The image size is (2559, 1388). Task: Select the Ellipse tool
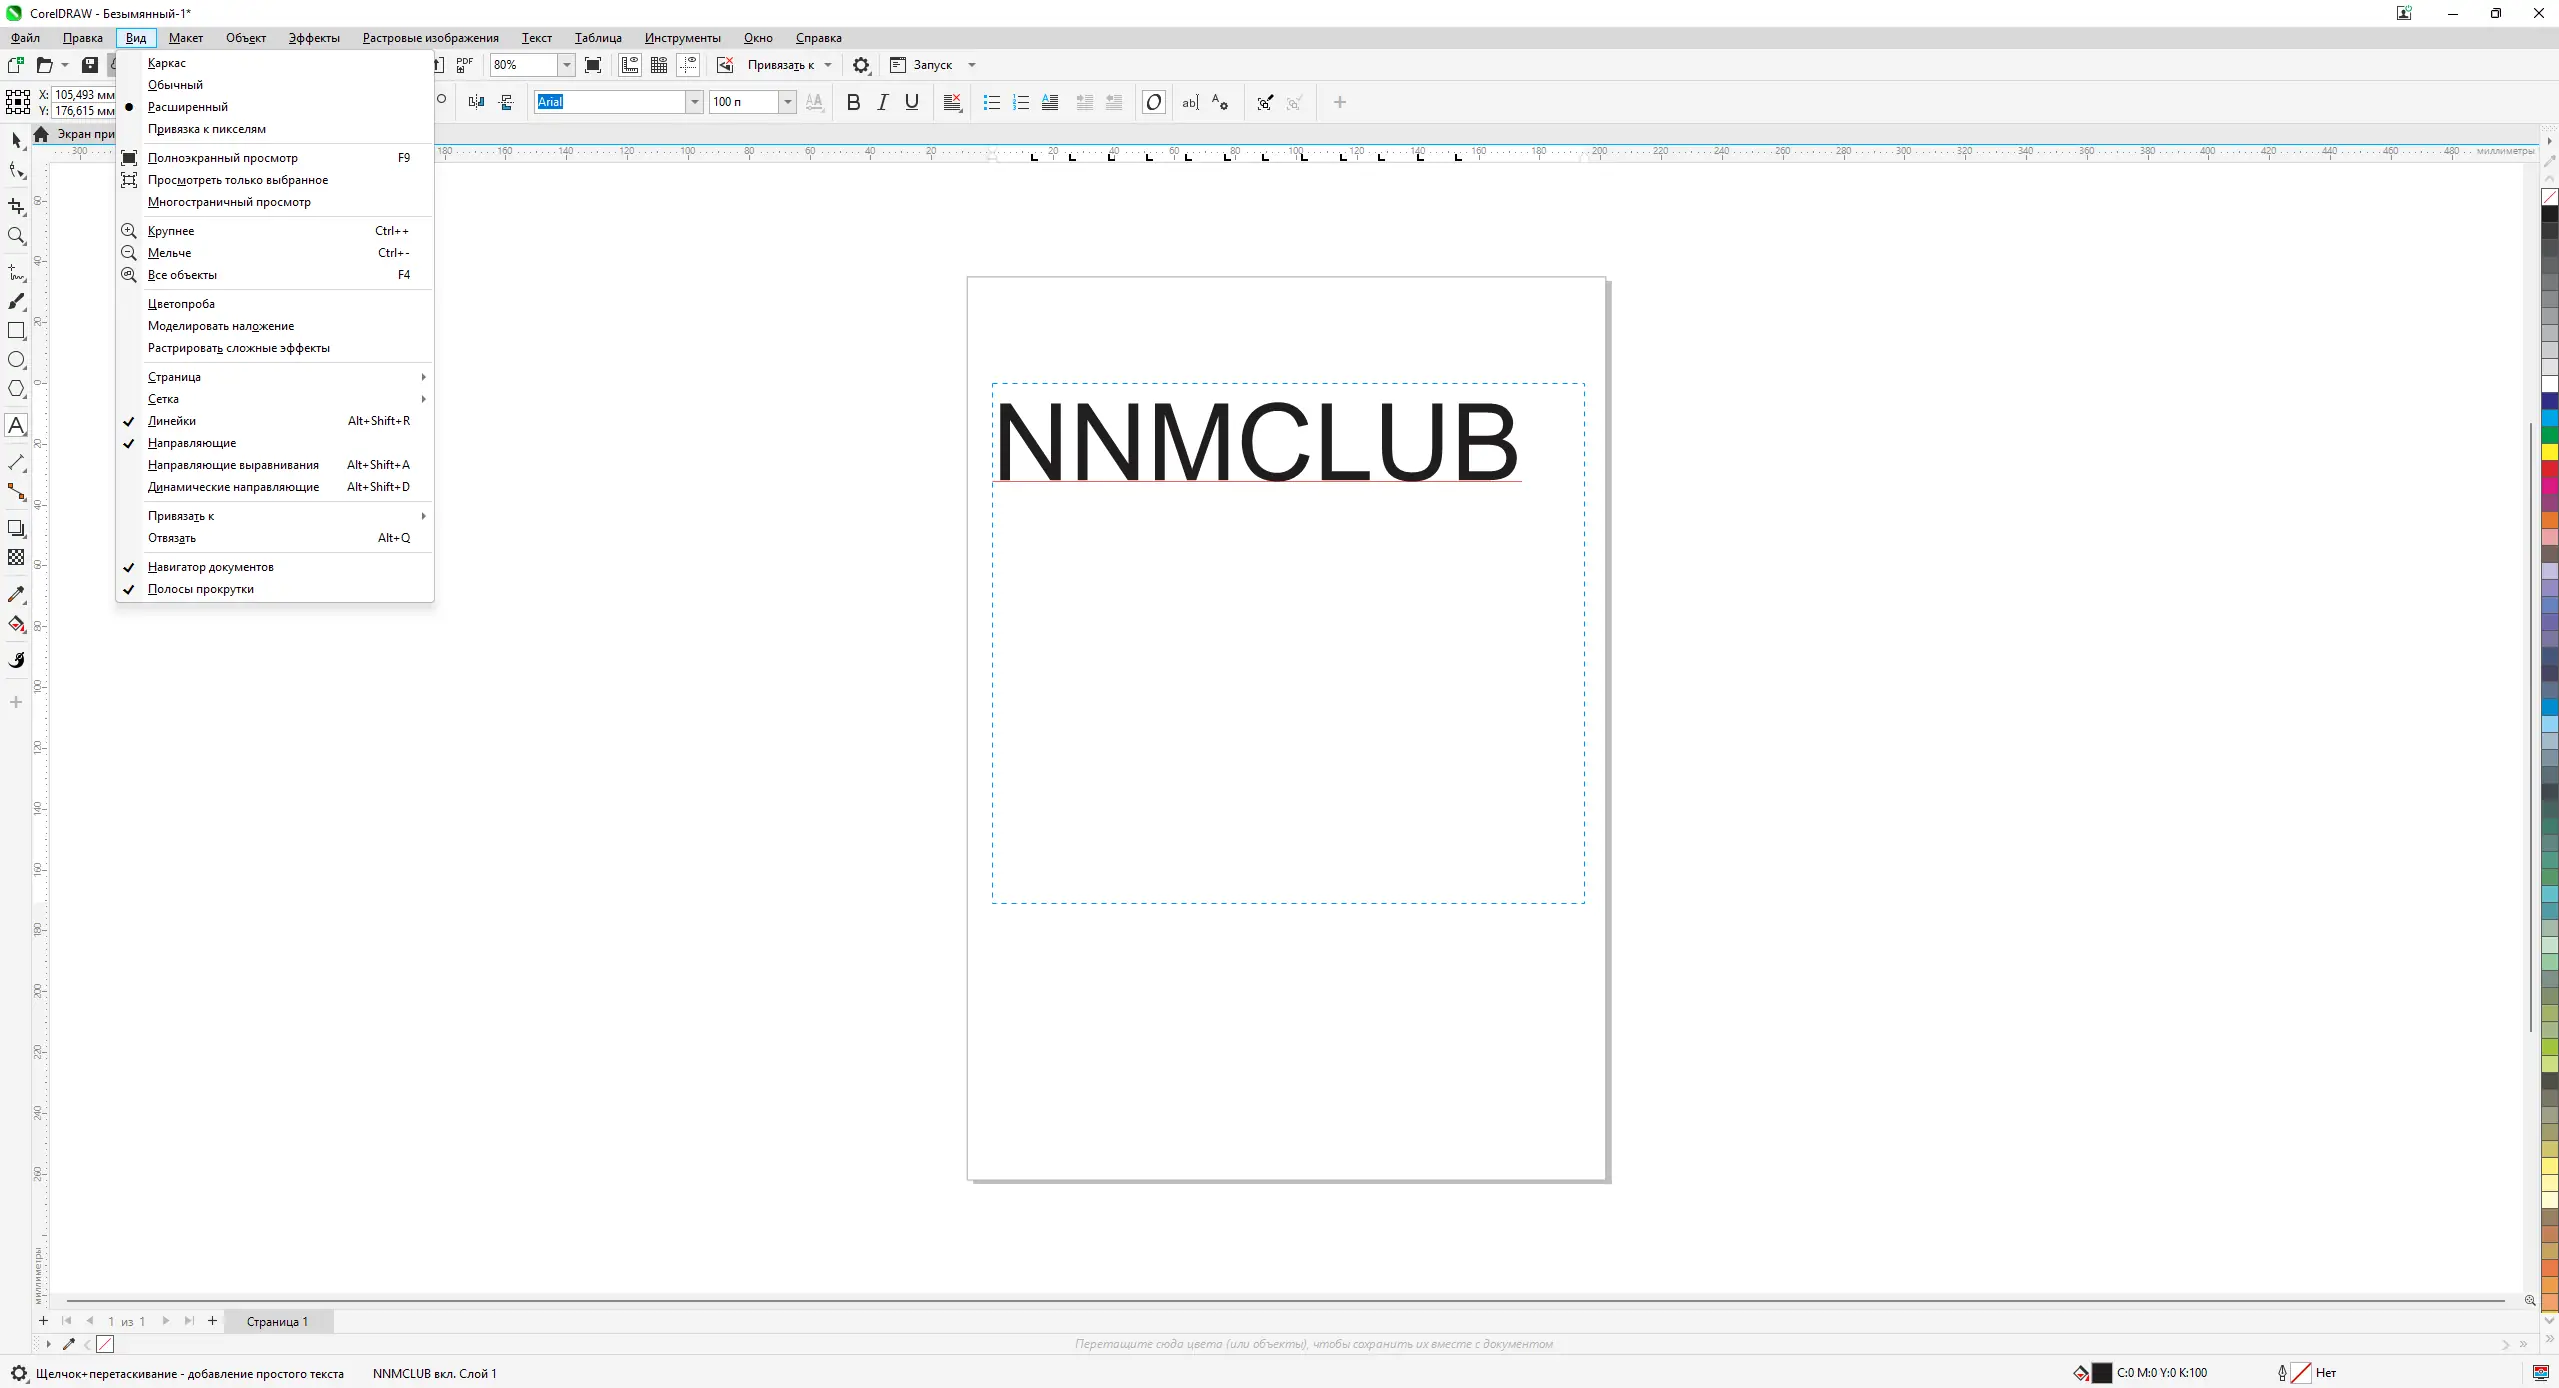coord(16,360)
